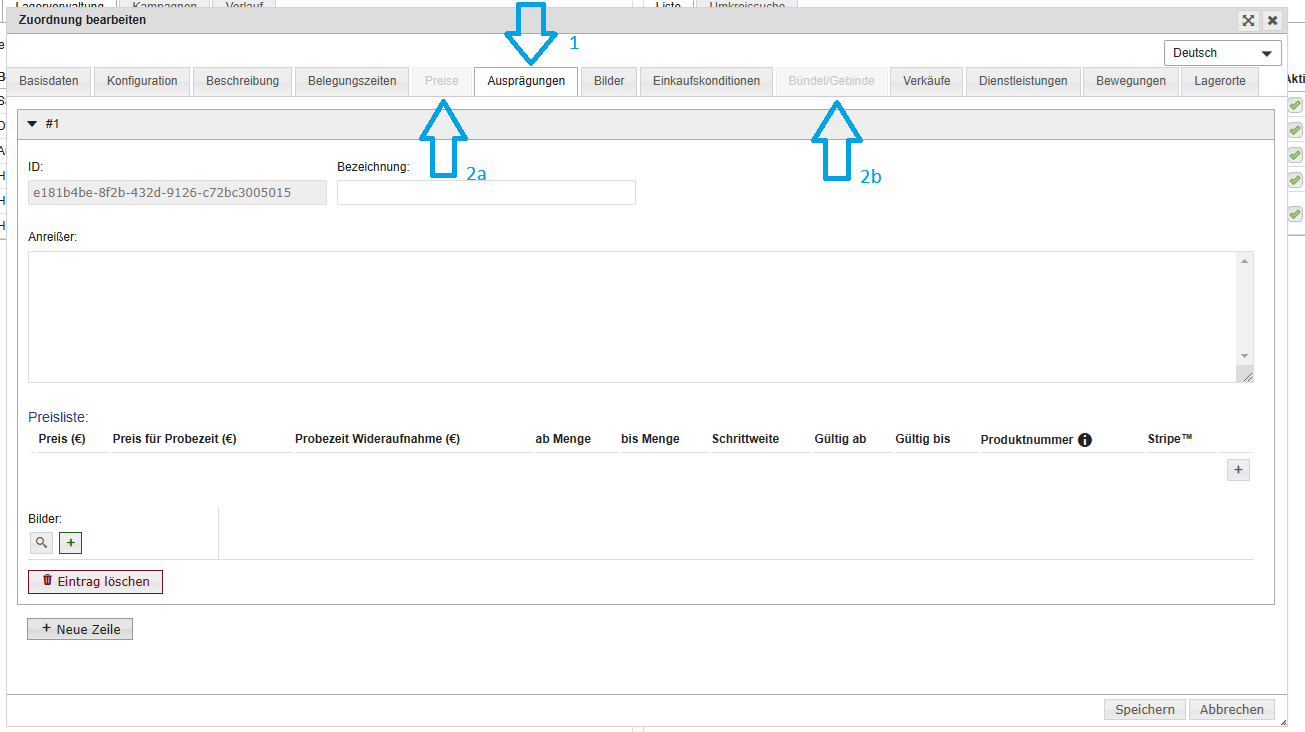
Task: Select the Lagerorte tab
Action: point(1219,81)
